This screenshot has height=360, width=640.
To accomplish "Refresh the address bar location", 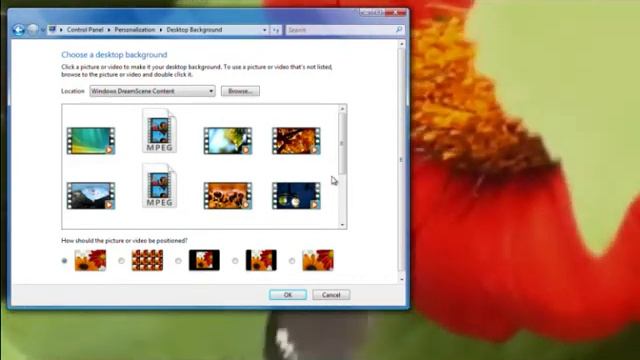I will (276, 30).
